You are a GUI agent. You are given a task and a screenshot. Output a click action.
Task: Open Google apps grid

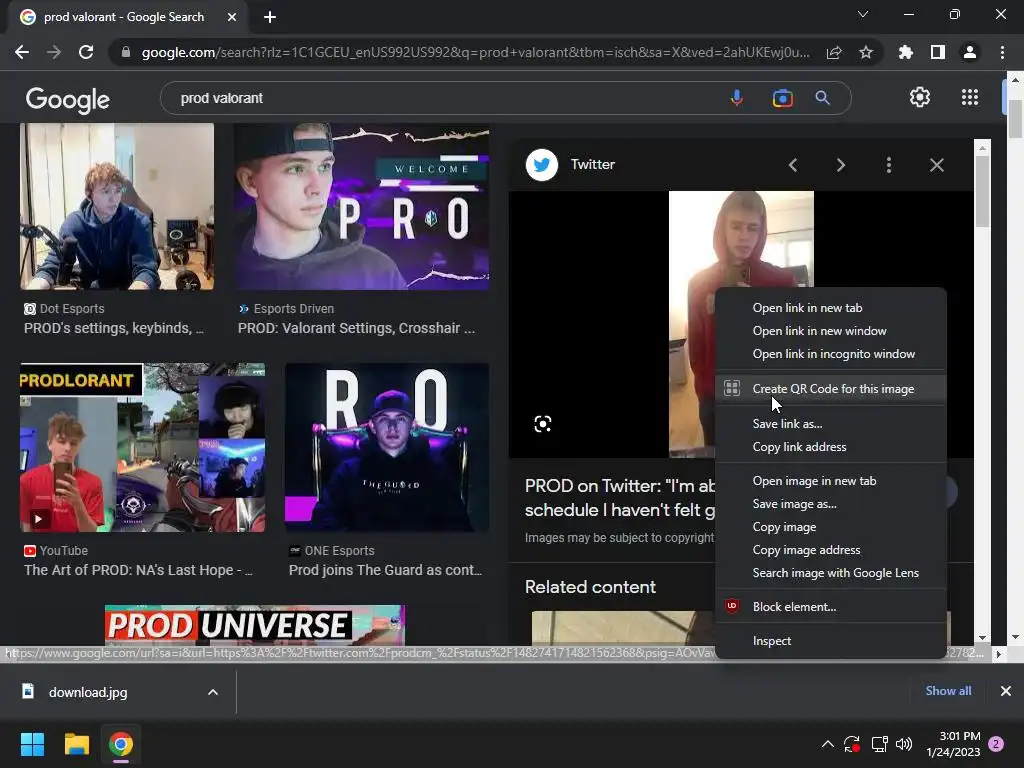[x=970, y=97]
